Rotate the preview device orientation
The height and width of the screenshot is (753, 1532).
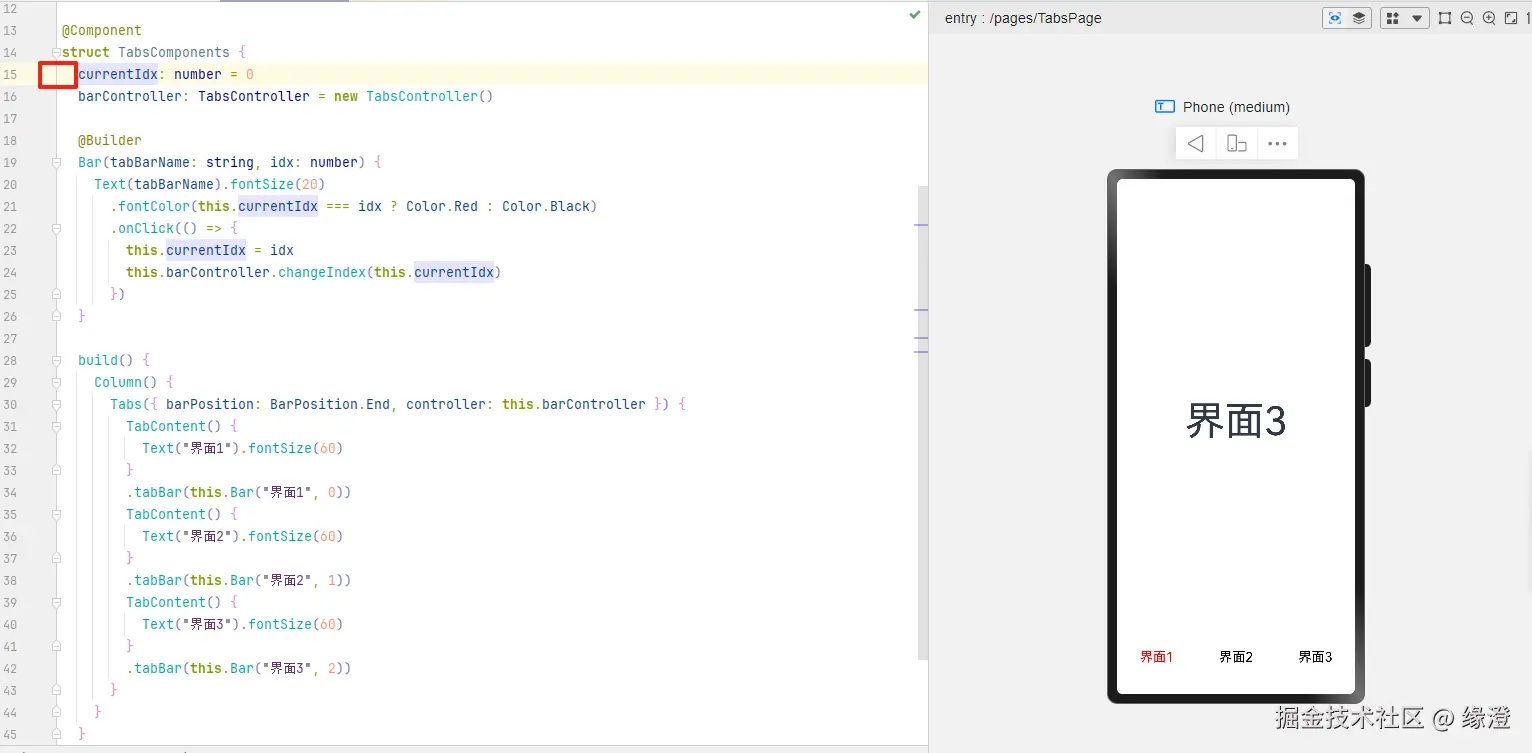point(1237,143)
